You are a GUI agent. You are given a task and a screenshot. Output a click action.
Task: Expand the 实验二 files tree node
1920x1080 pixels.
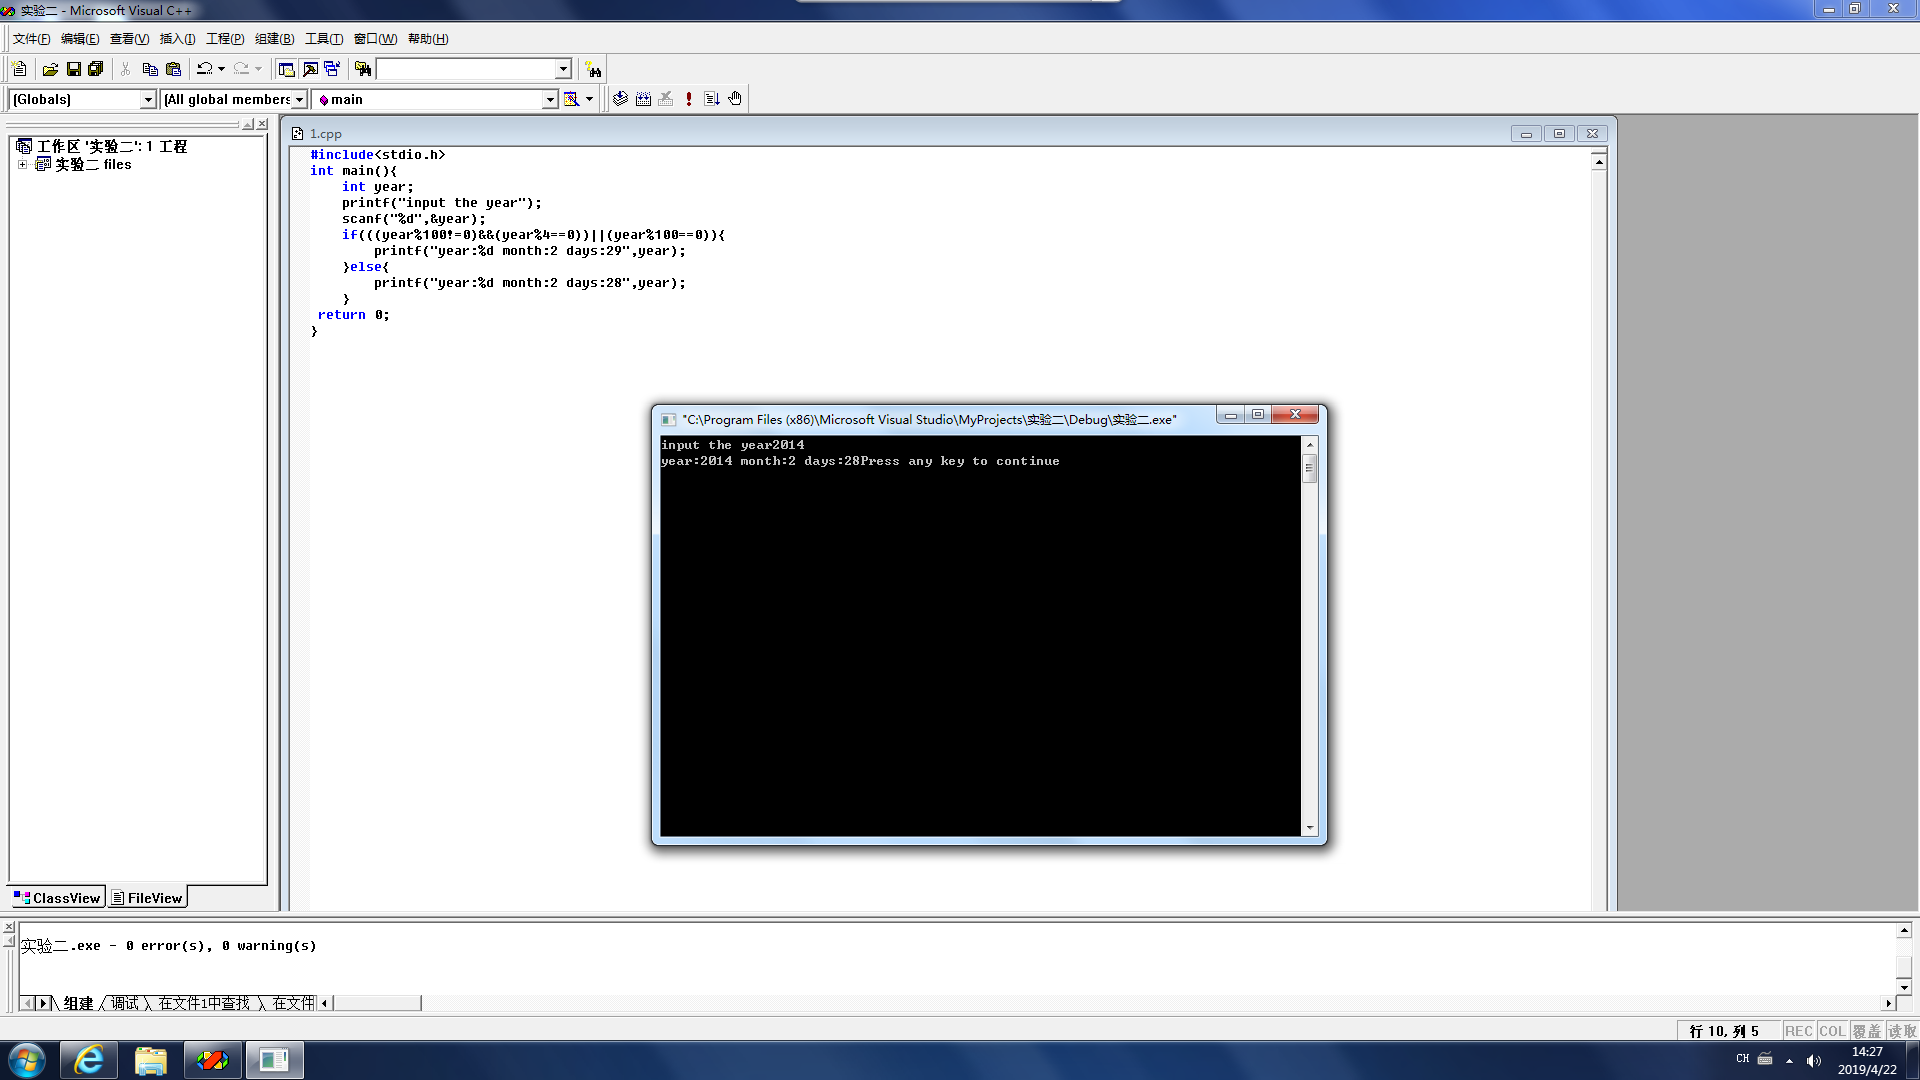pos(22,164)
